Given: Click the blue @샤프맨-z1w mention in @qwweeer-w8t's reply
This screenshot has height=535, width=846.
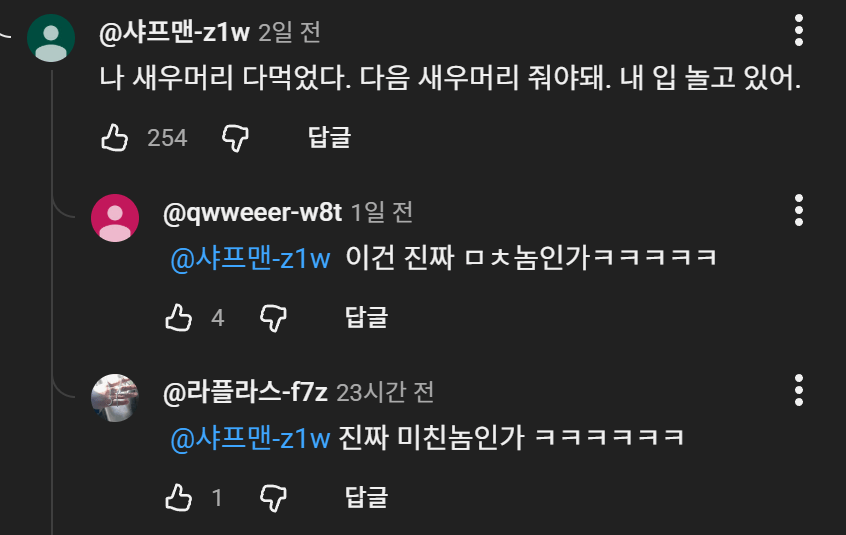Looking at the screenshot, I should (x=250, y=258).
